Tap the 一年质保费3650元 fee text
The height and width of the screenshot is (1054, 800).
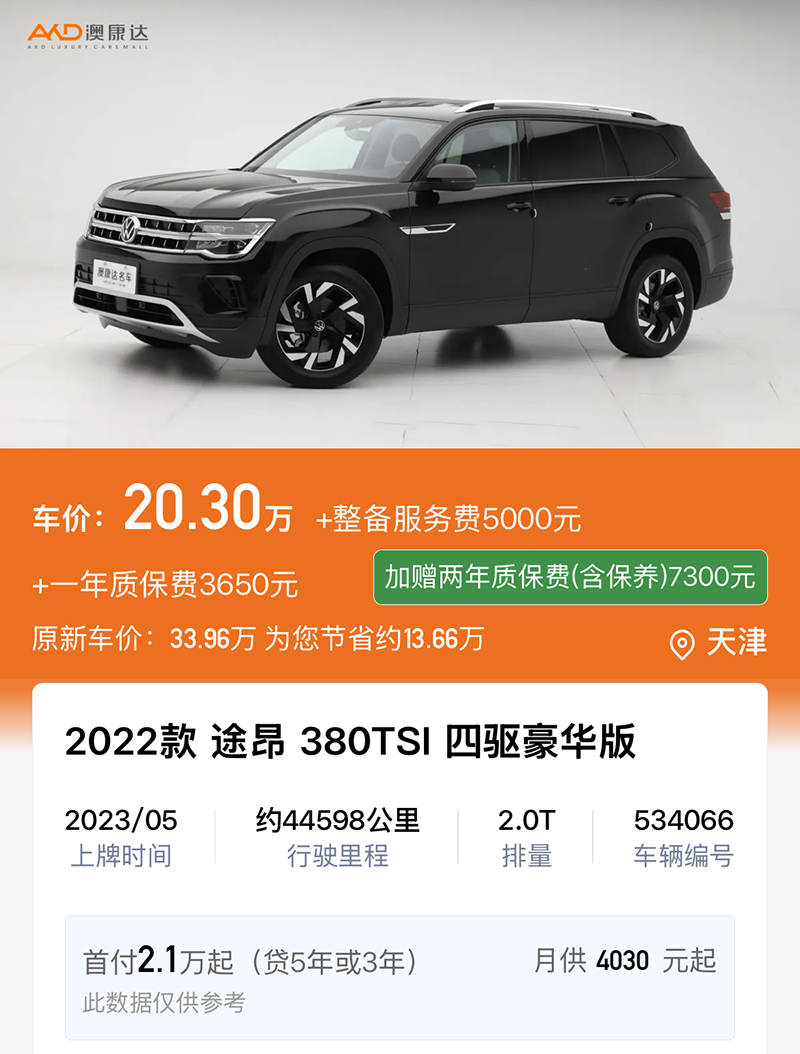(x=165, y=584)
